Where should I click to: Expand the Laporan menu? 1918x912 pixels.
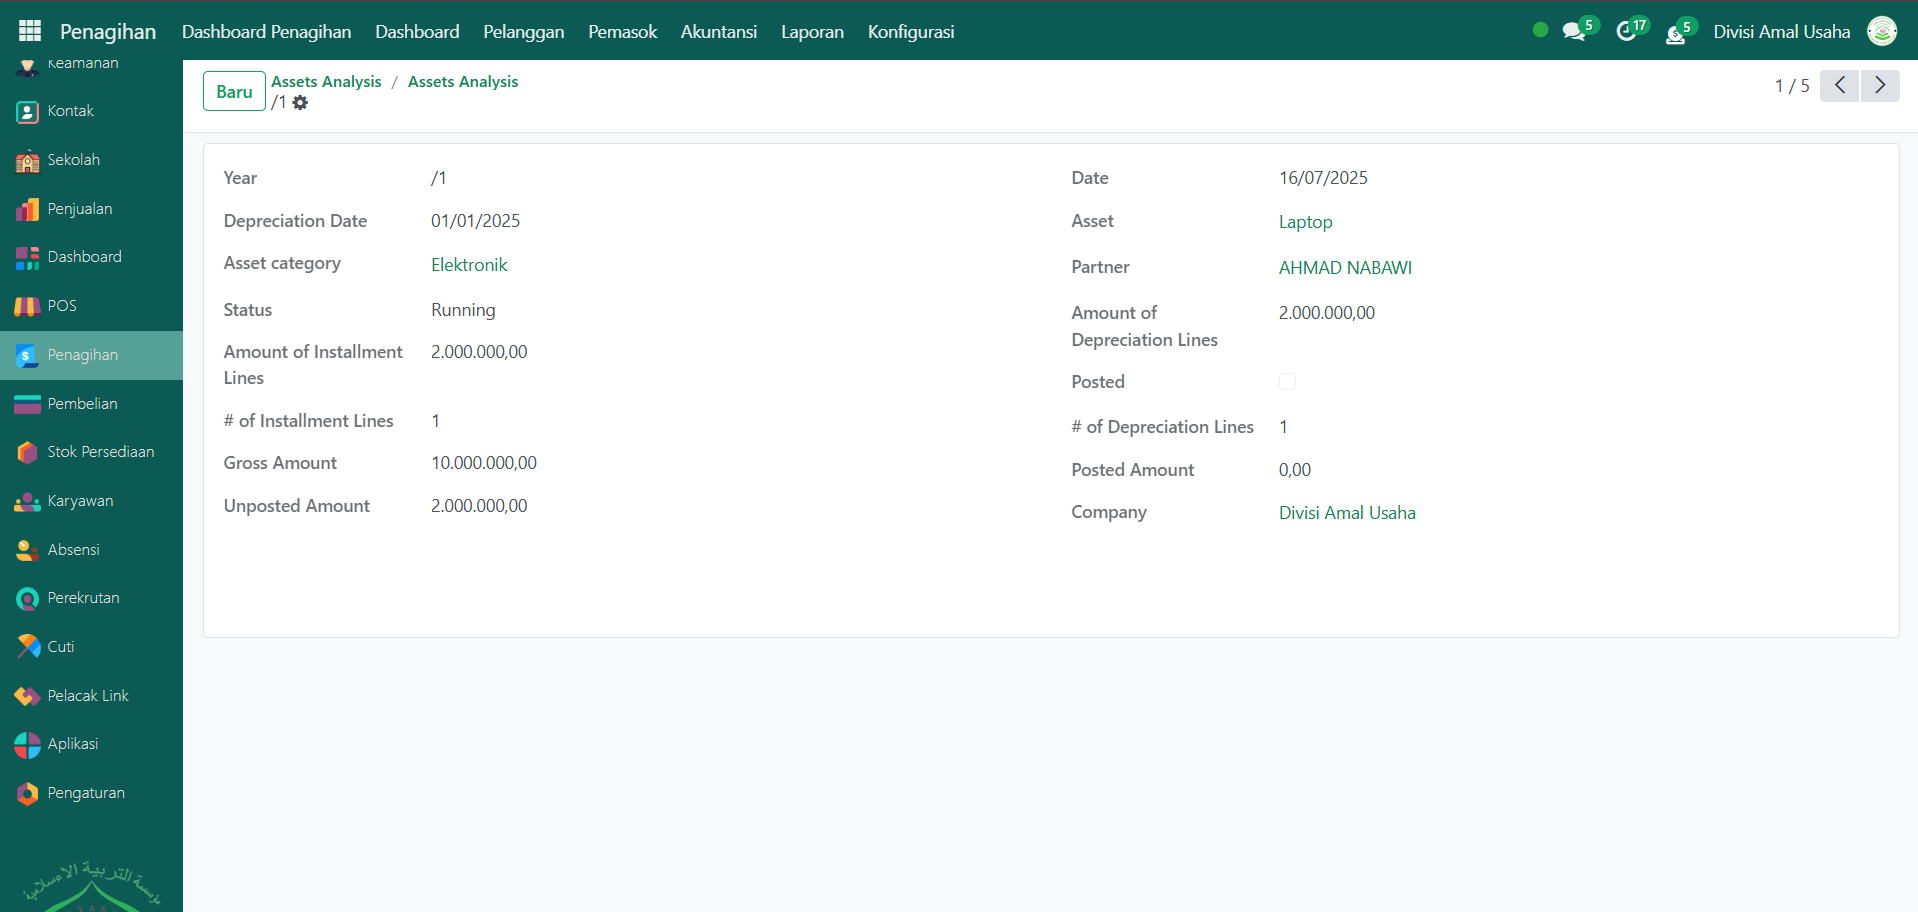(811, 32)
